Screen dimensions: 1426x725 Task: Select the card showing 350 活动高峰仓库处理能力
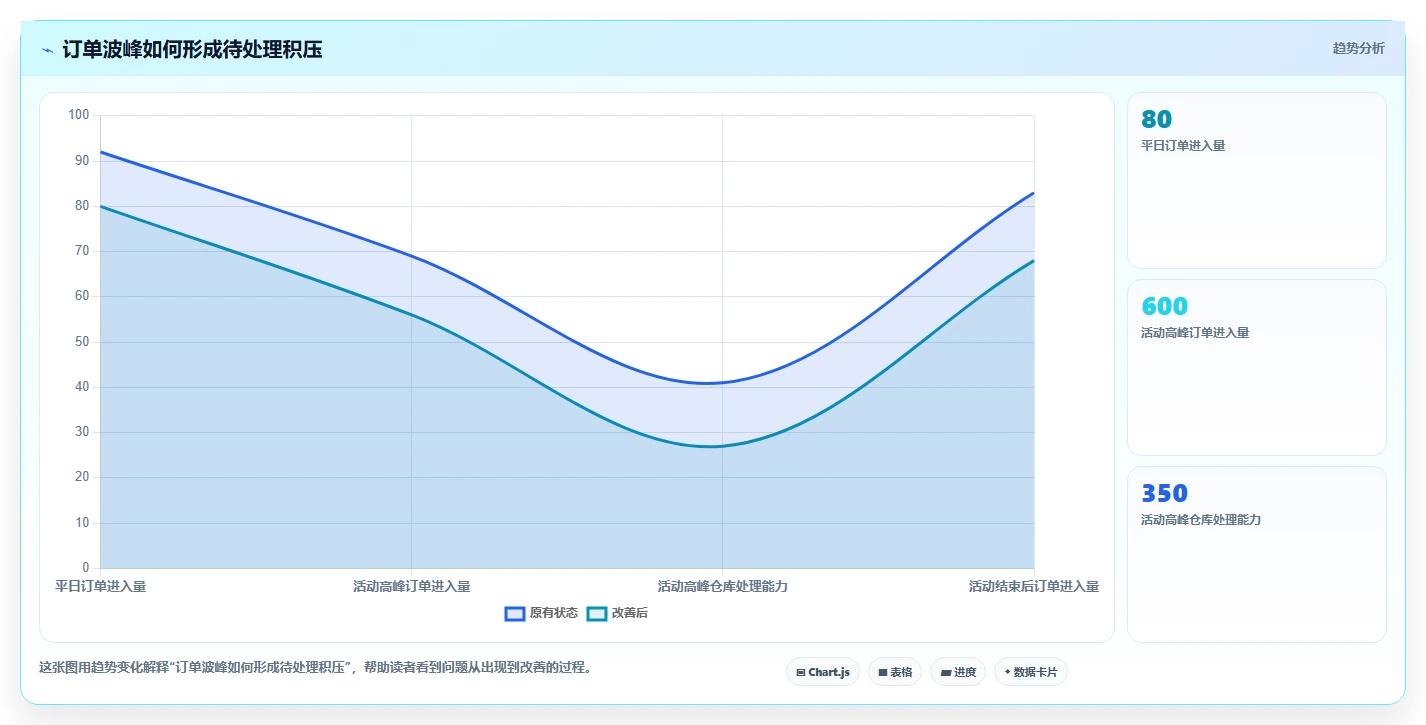coord(1256,554)
